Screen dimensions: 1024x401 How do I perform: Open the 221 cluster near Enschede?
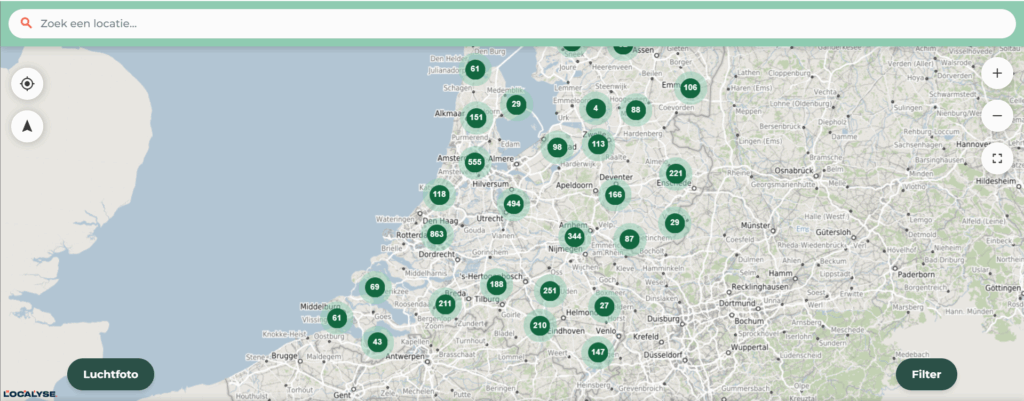pyautogui.click(x=675, y=174)
